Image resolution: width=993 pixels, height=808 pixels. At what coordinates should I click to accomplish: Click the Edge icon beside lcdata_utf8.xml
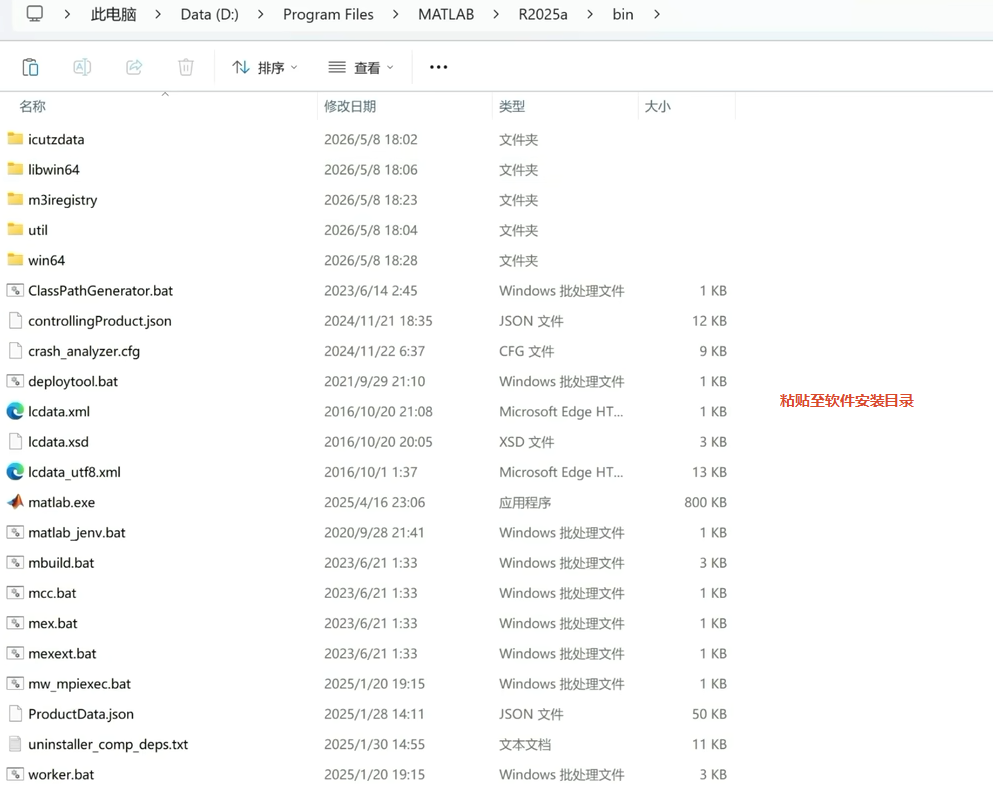click(x=15, y=472)
